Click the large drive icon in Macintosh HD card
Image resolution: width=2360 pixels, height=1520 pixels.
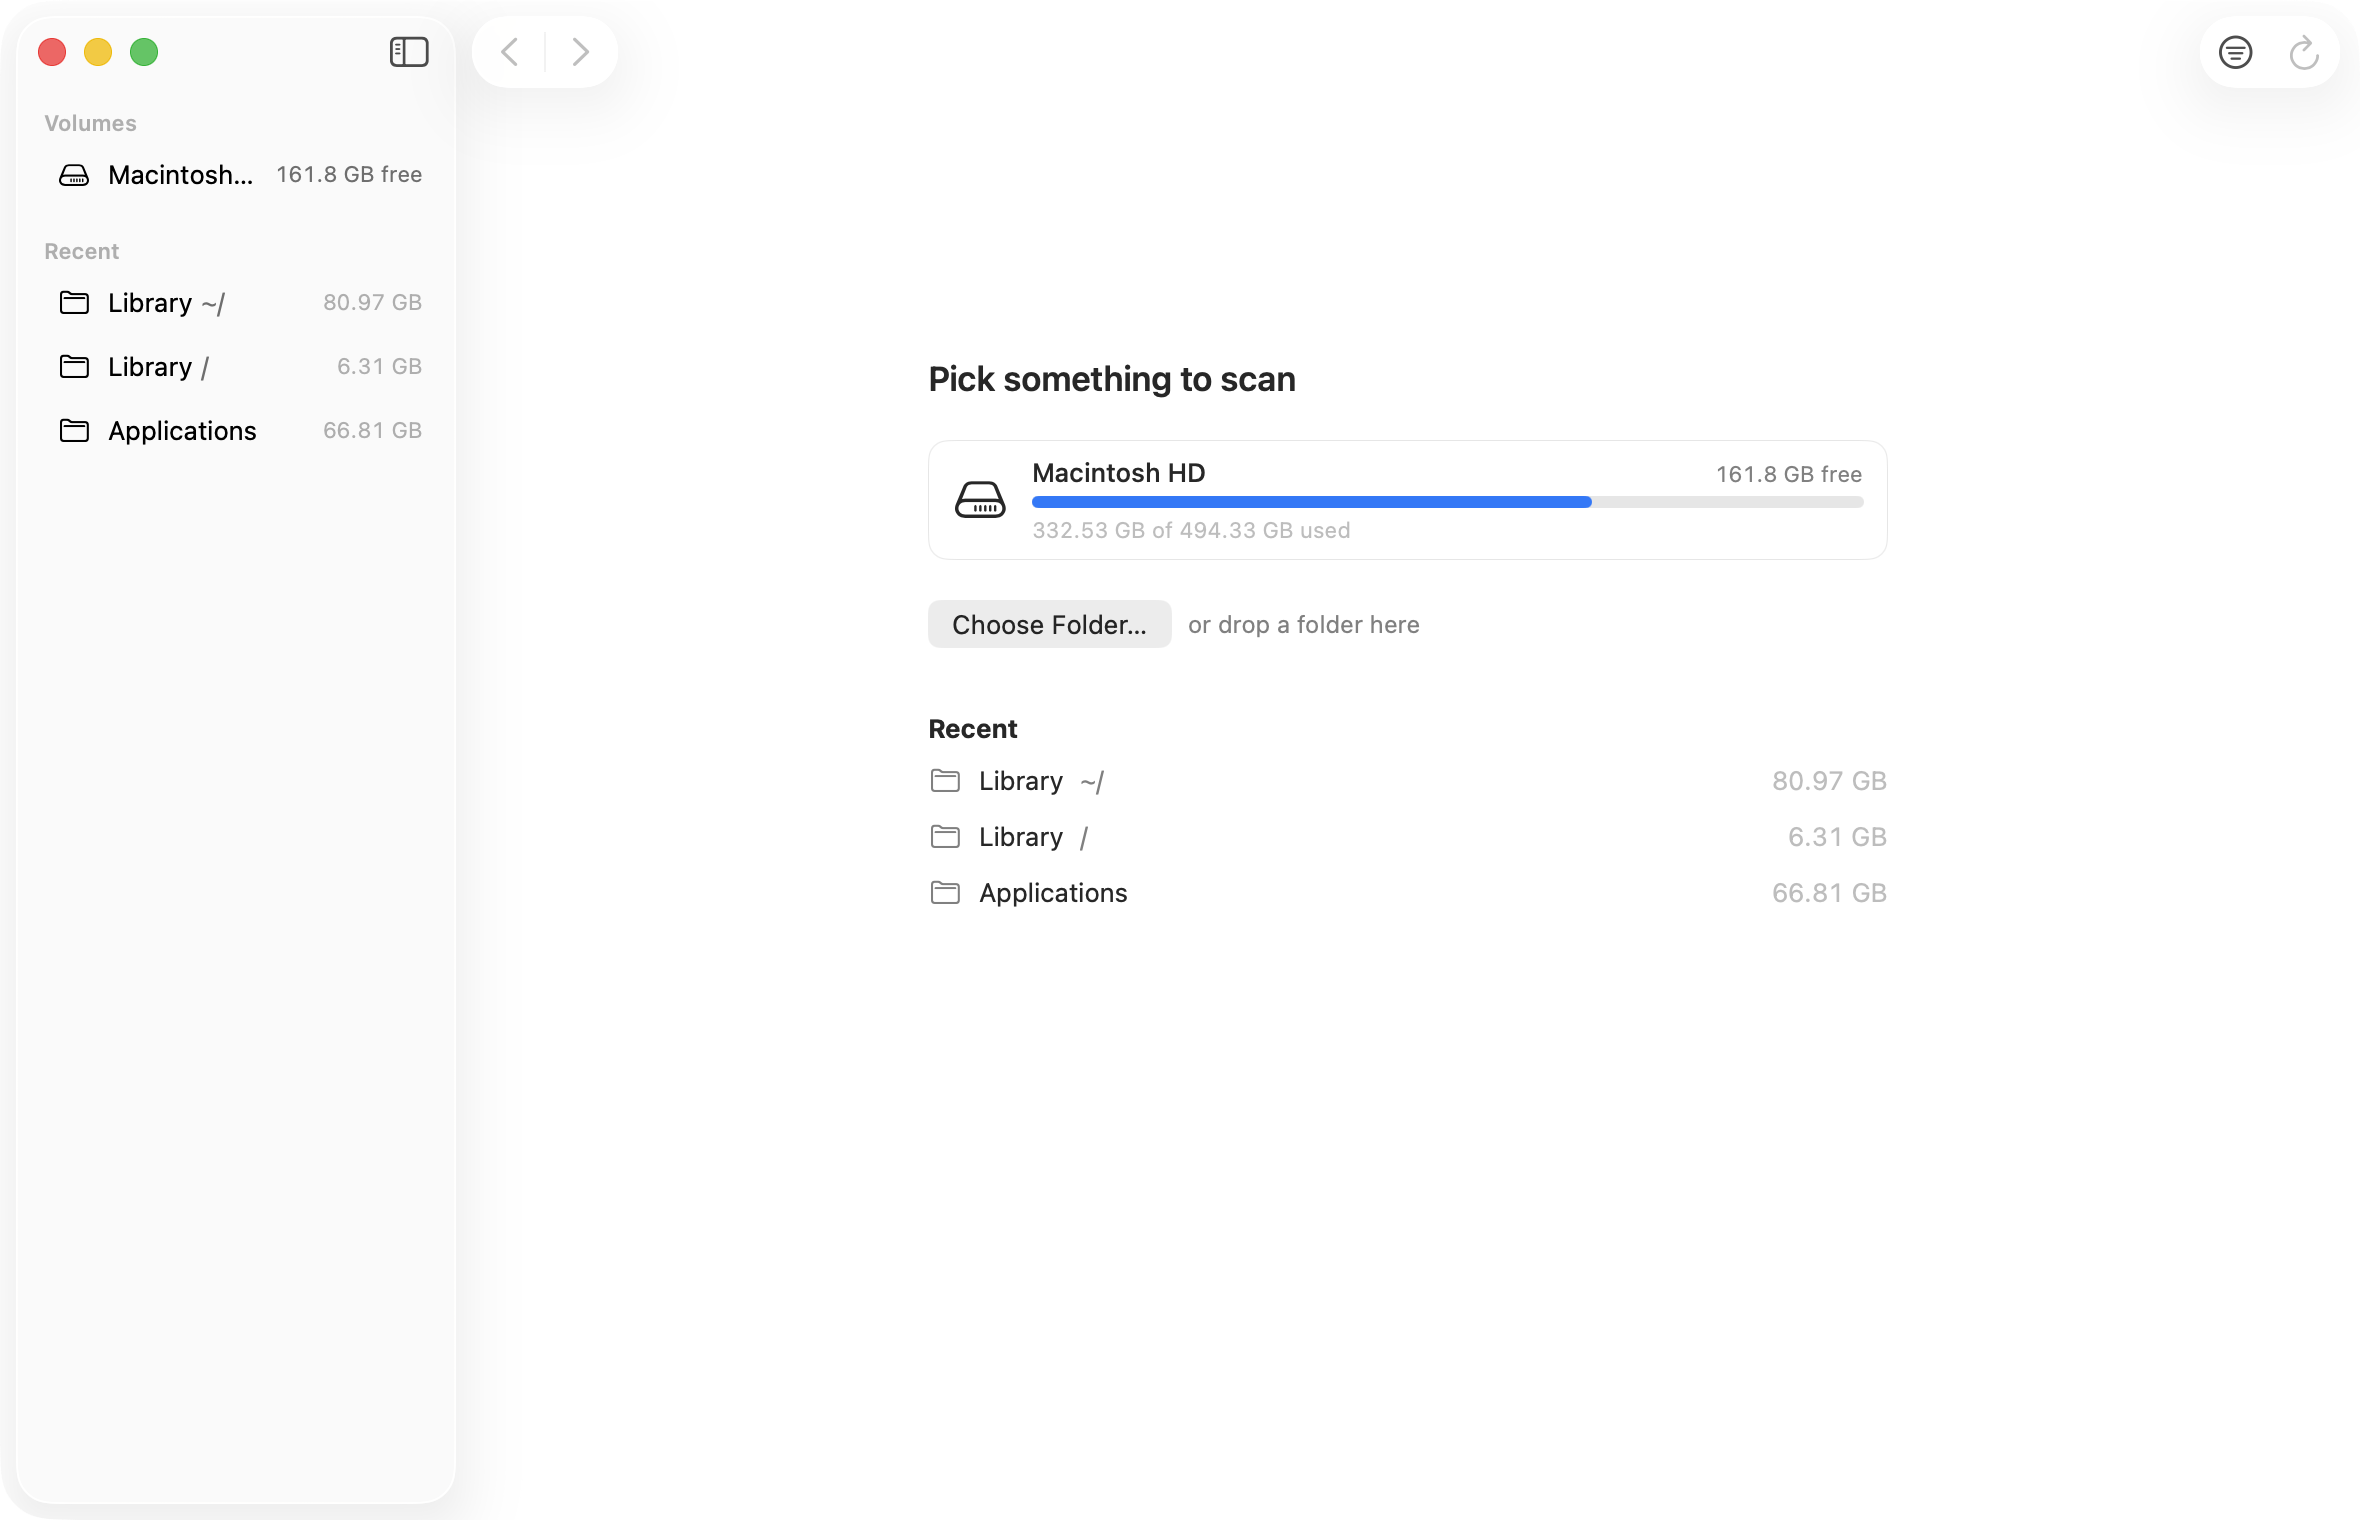[980, 499]
